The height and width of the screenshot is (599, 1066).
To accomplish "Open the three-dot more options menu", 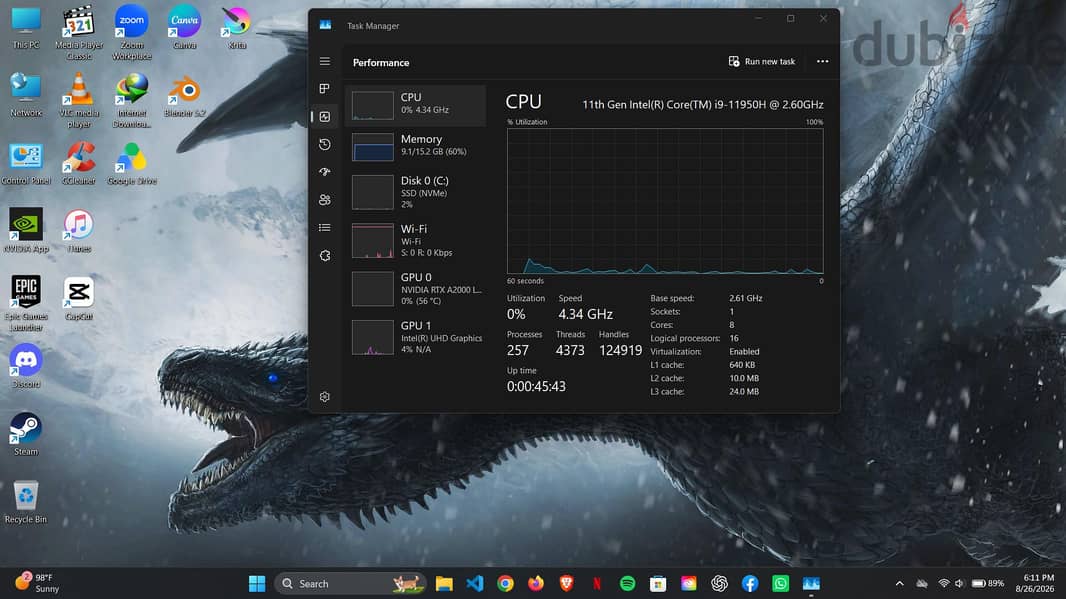I will [823, 61].
